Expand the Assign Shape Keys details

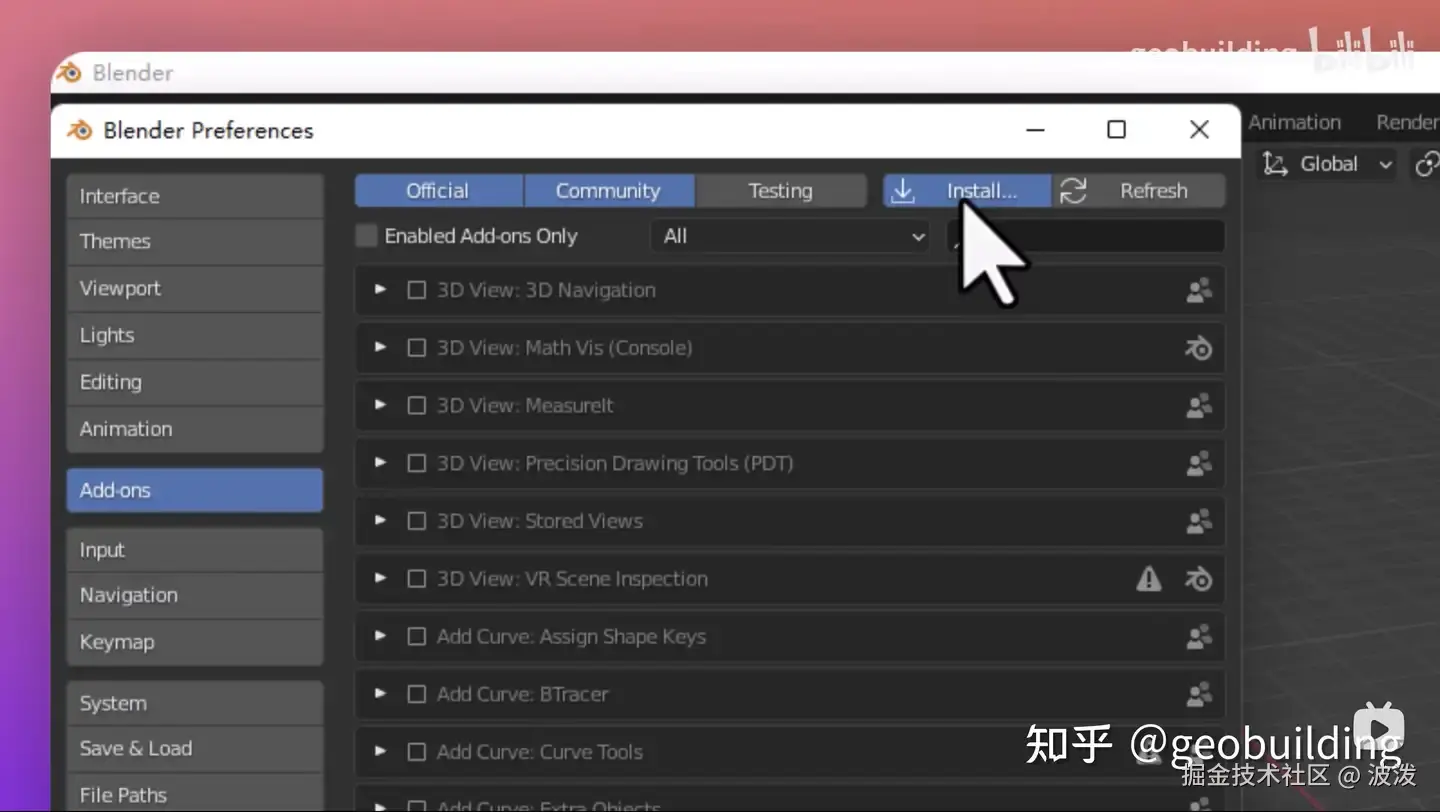(380, 636)
